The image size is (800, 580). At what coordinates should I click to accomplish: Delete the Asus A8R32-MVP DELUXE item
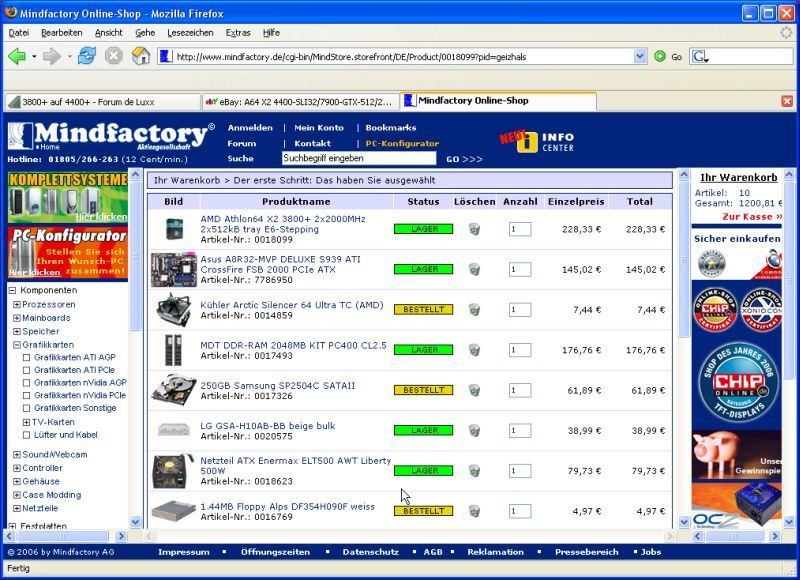coord(474,269)
